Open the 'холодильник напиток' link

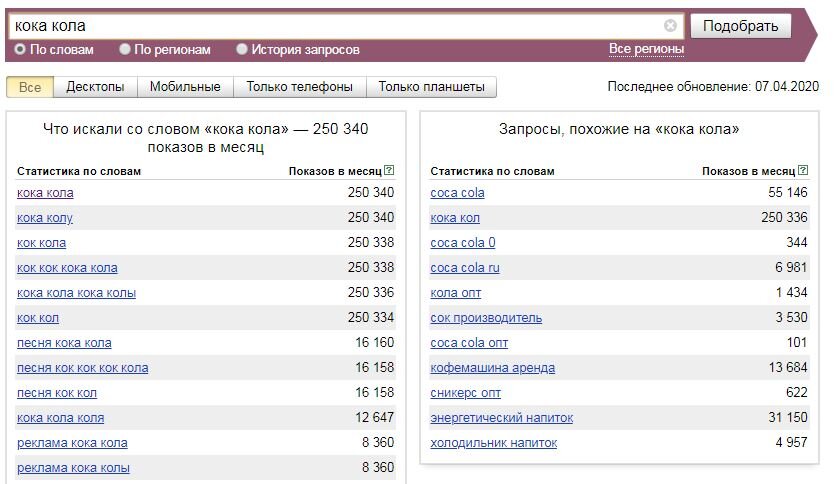click(x=494, y=443)
